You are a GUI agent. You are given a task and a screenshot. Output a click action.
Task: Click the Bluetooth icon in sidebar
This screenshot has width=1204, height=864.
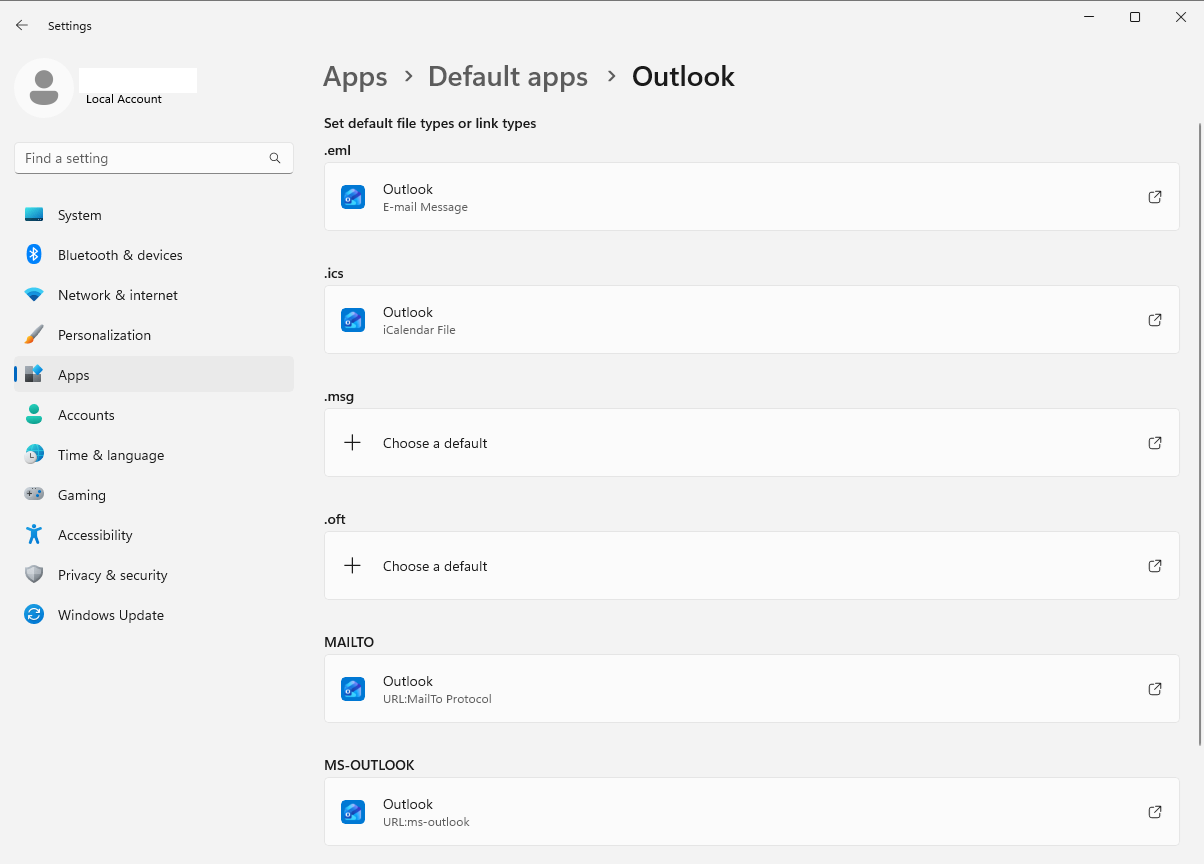[x=34, y=255]
